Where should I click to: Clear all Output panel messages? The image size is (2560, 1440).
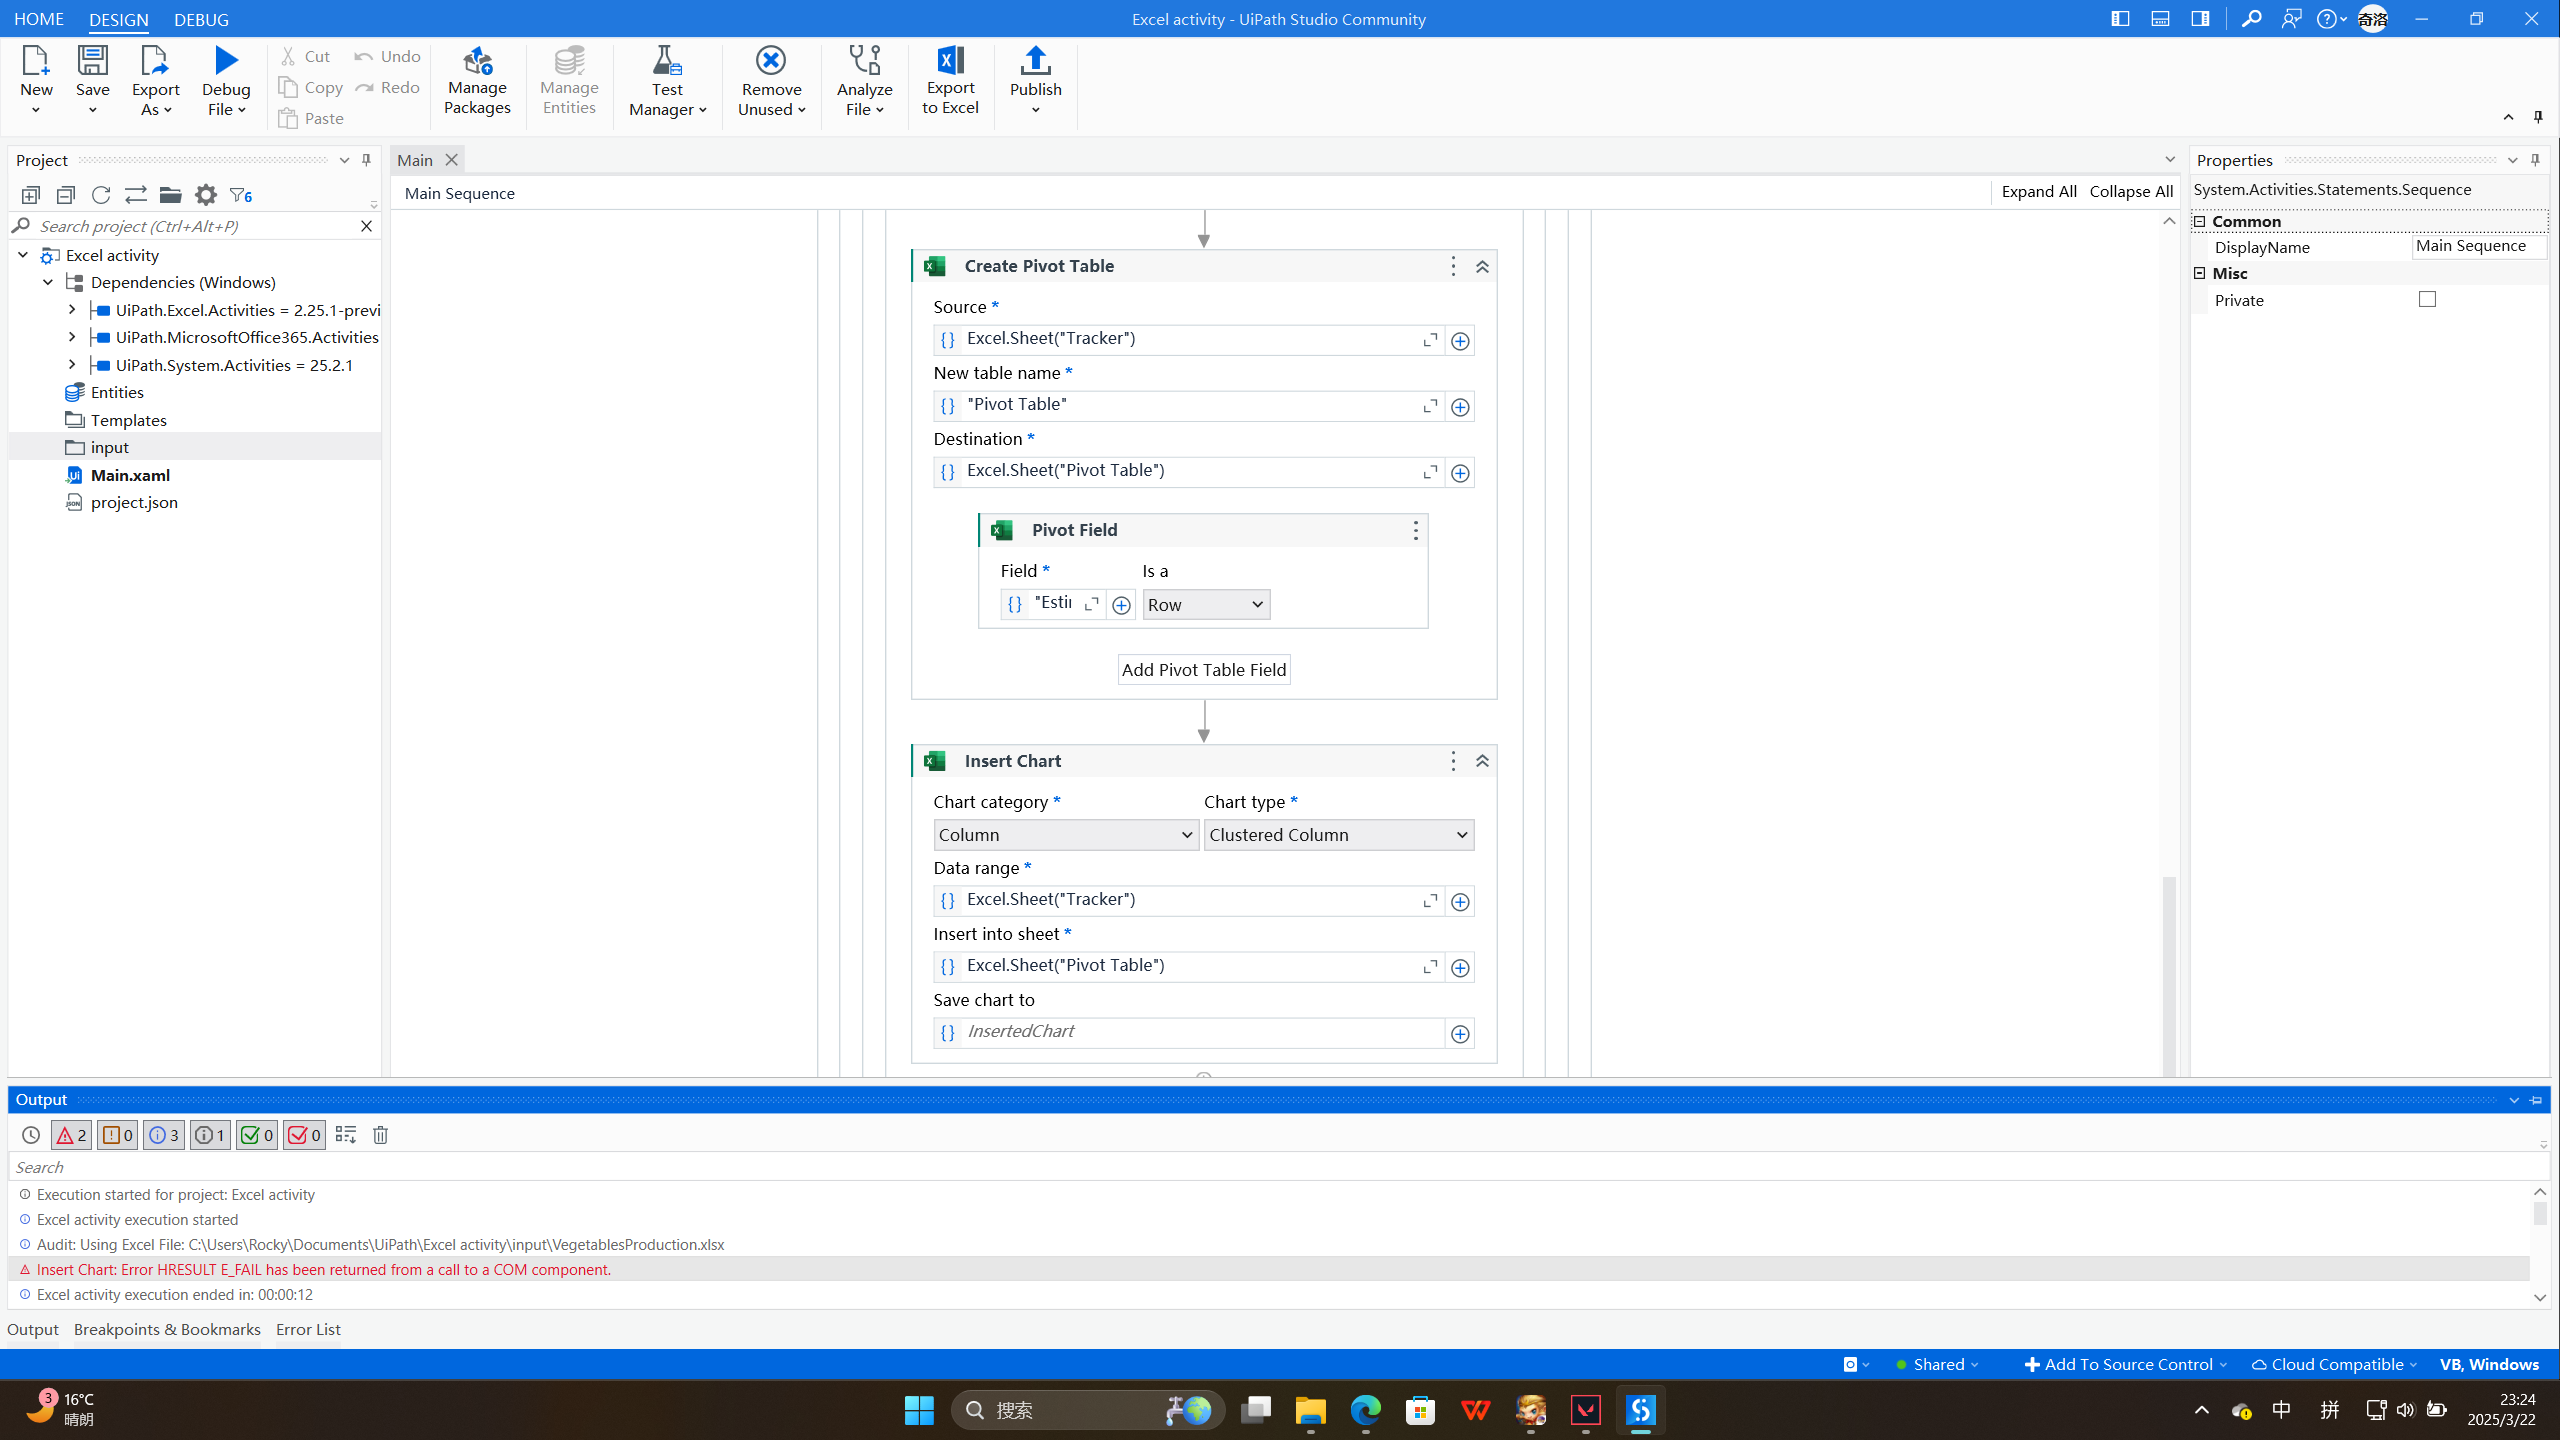380,1135
